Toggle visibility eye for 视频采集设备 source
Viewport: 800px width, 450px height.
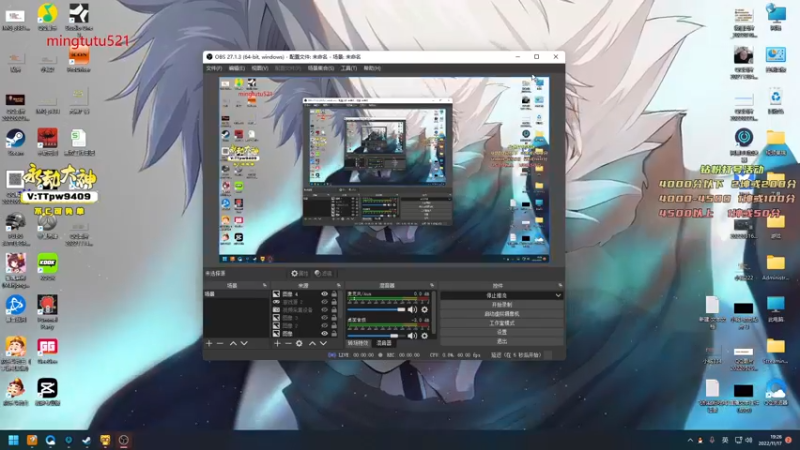pyautogui.click(x=324, y=310)
